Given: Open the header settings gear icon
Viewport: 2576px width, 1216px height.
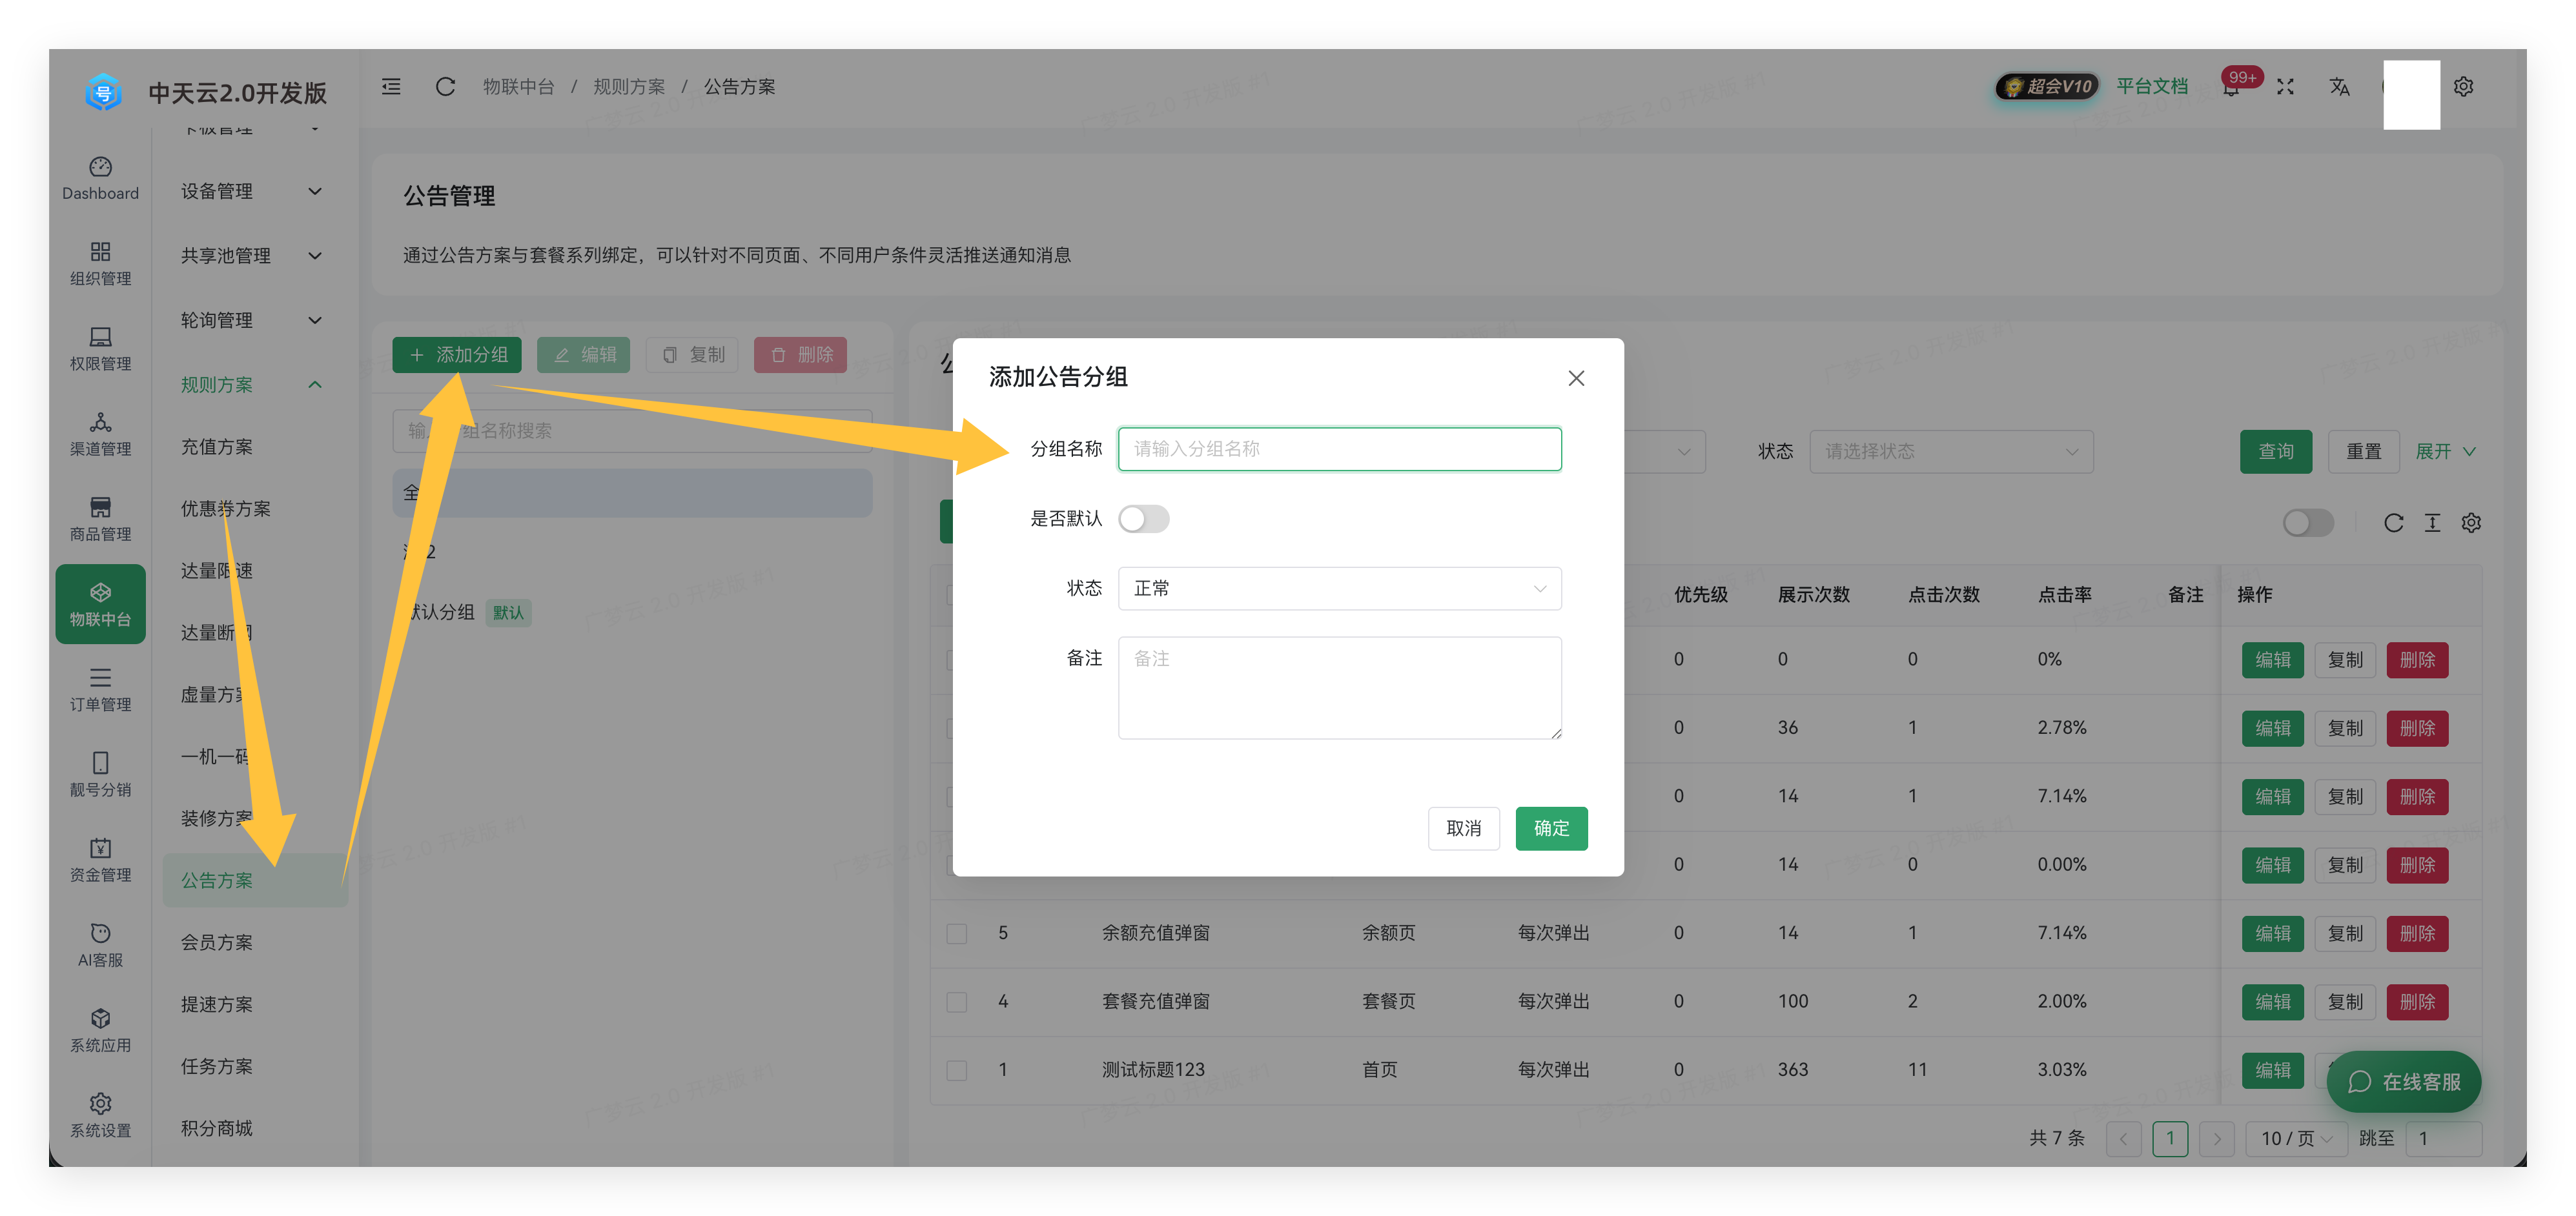Looking at the screenshot, I should [2463, 87].
